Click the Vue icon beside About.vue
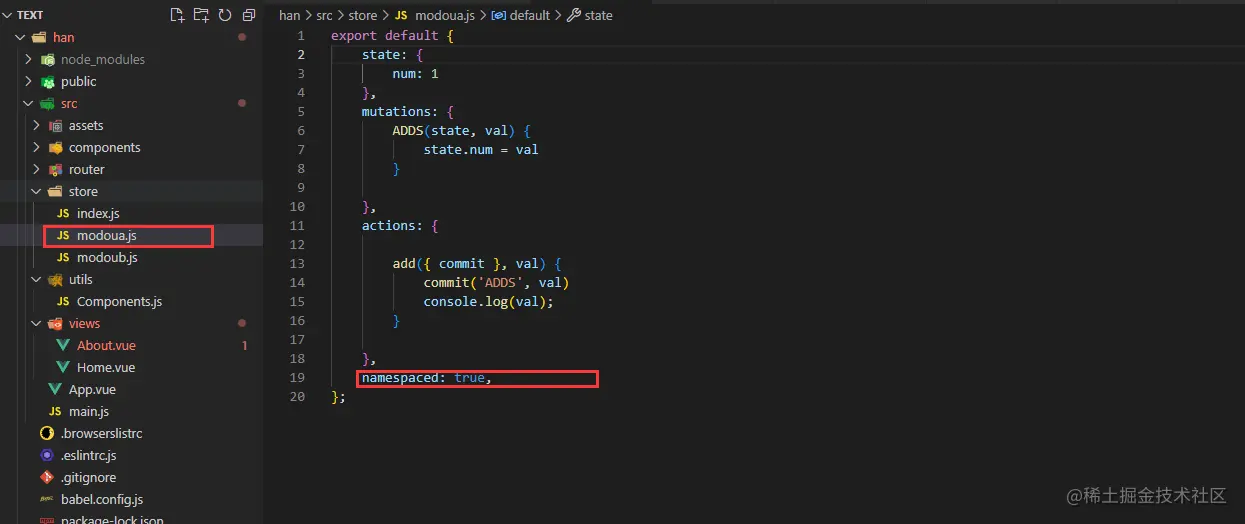This screenshot has width=1245, height=524. click(x=63, y=345)
